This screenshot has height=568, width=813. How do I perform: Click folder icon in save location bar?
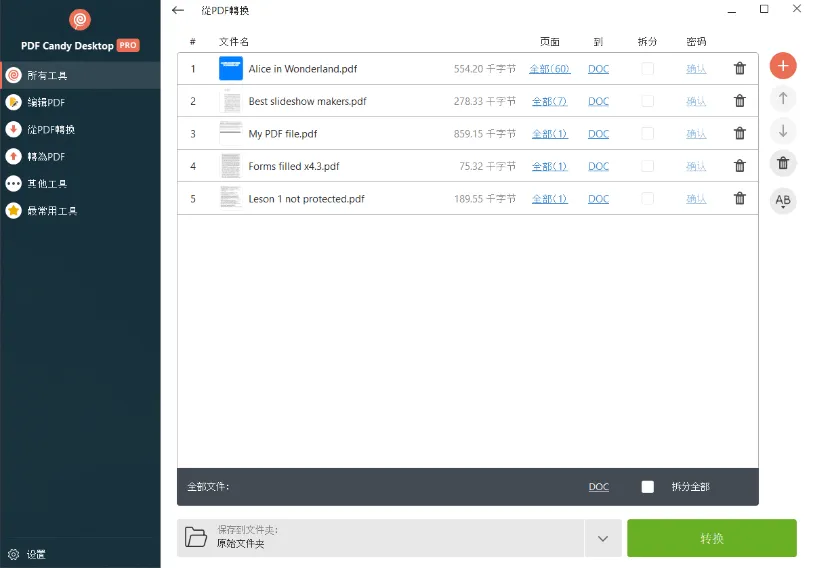tap(195, 537)
